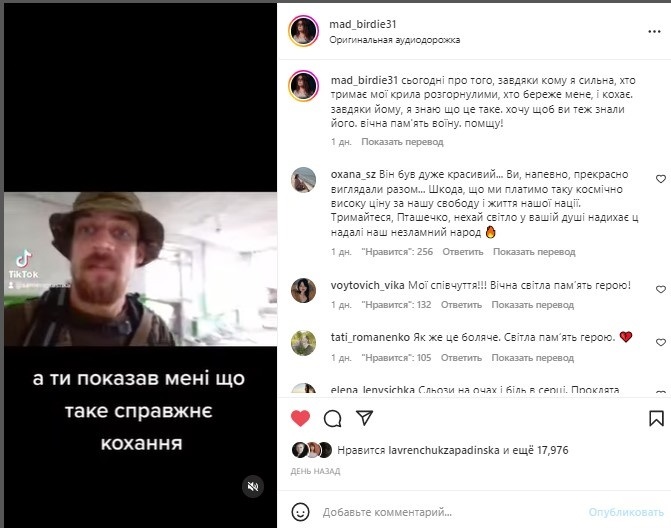Screen dimensions: 671x528
Task: Open the tati_romanenko avatar
Action: [303, 343]
